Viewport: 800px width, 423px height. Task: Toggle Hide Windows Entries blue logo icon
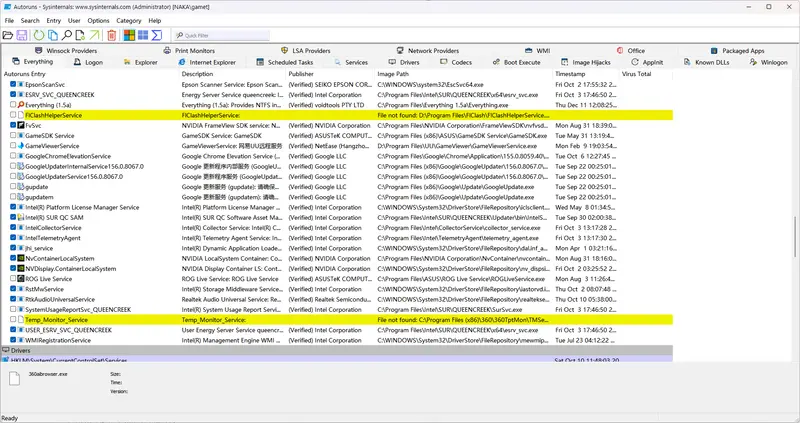[x=143, y=35]
